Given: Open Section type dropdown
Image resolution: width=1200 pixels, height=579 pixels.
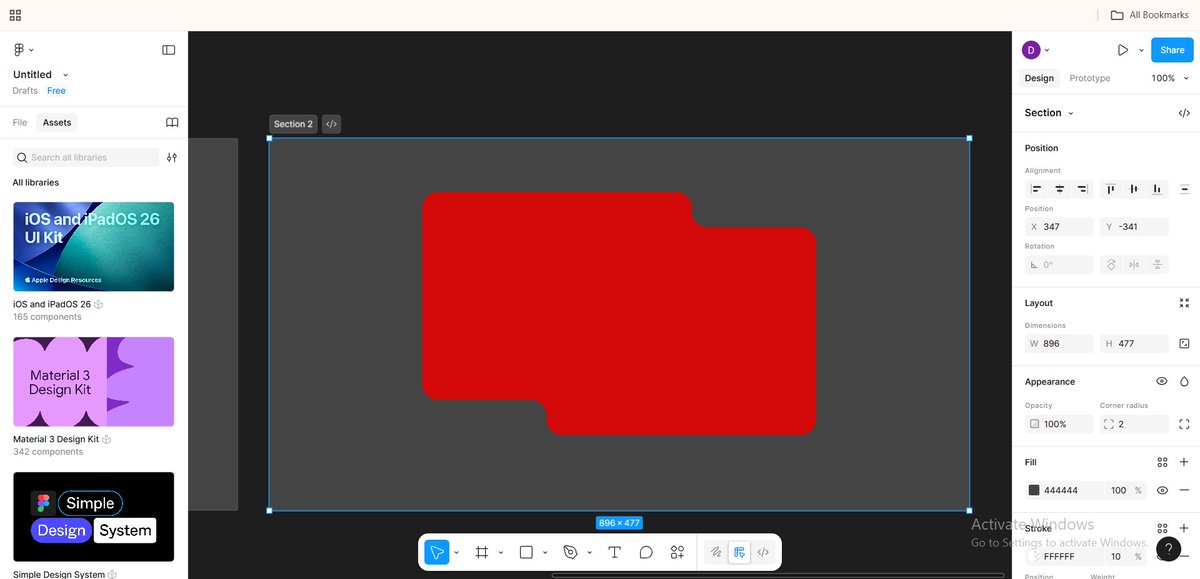Looking at the screenshot, I should pyautogui.click(x=1071, y=113).
